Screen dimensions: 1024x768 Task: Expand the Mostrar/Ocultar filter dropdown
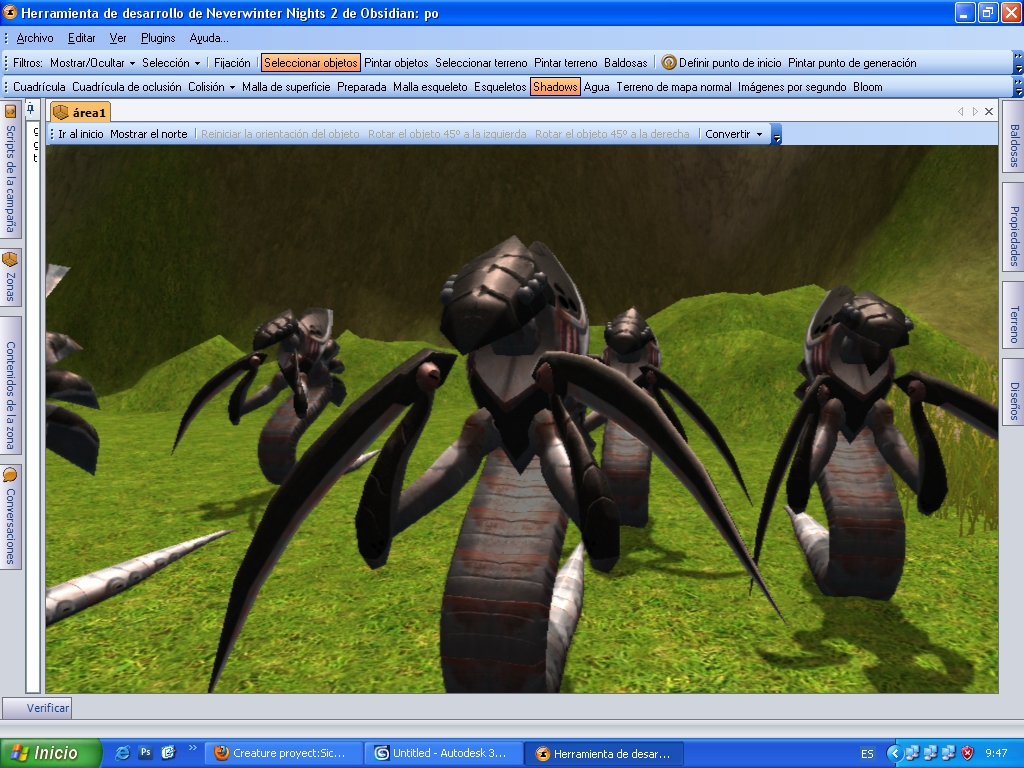(x=92, y=63)
